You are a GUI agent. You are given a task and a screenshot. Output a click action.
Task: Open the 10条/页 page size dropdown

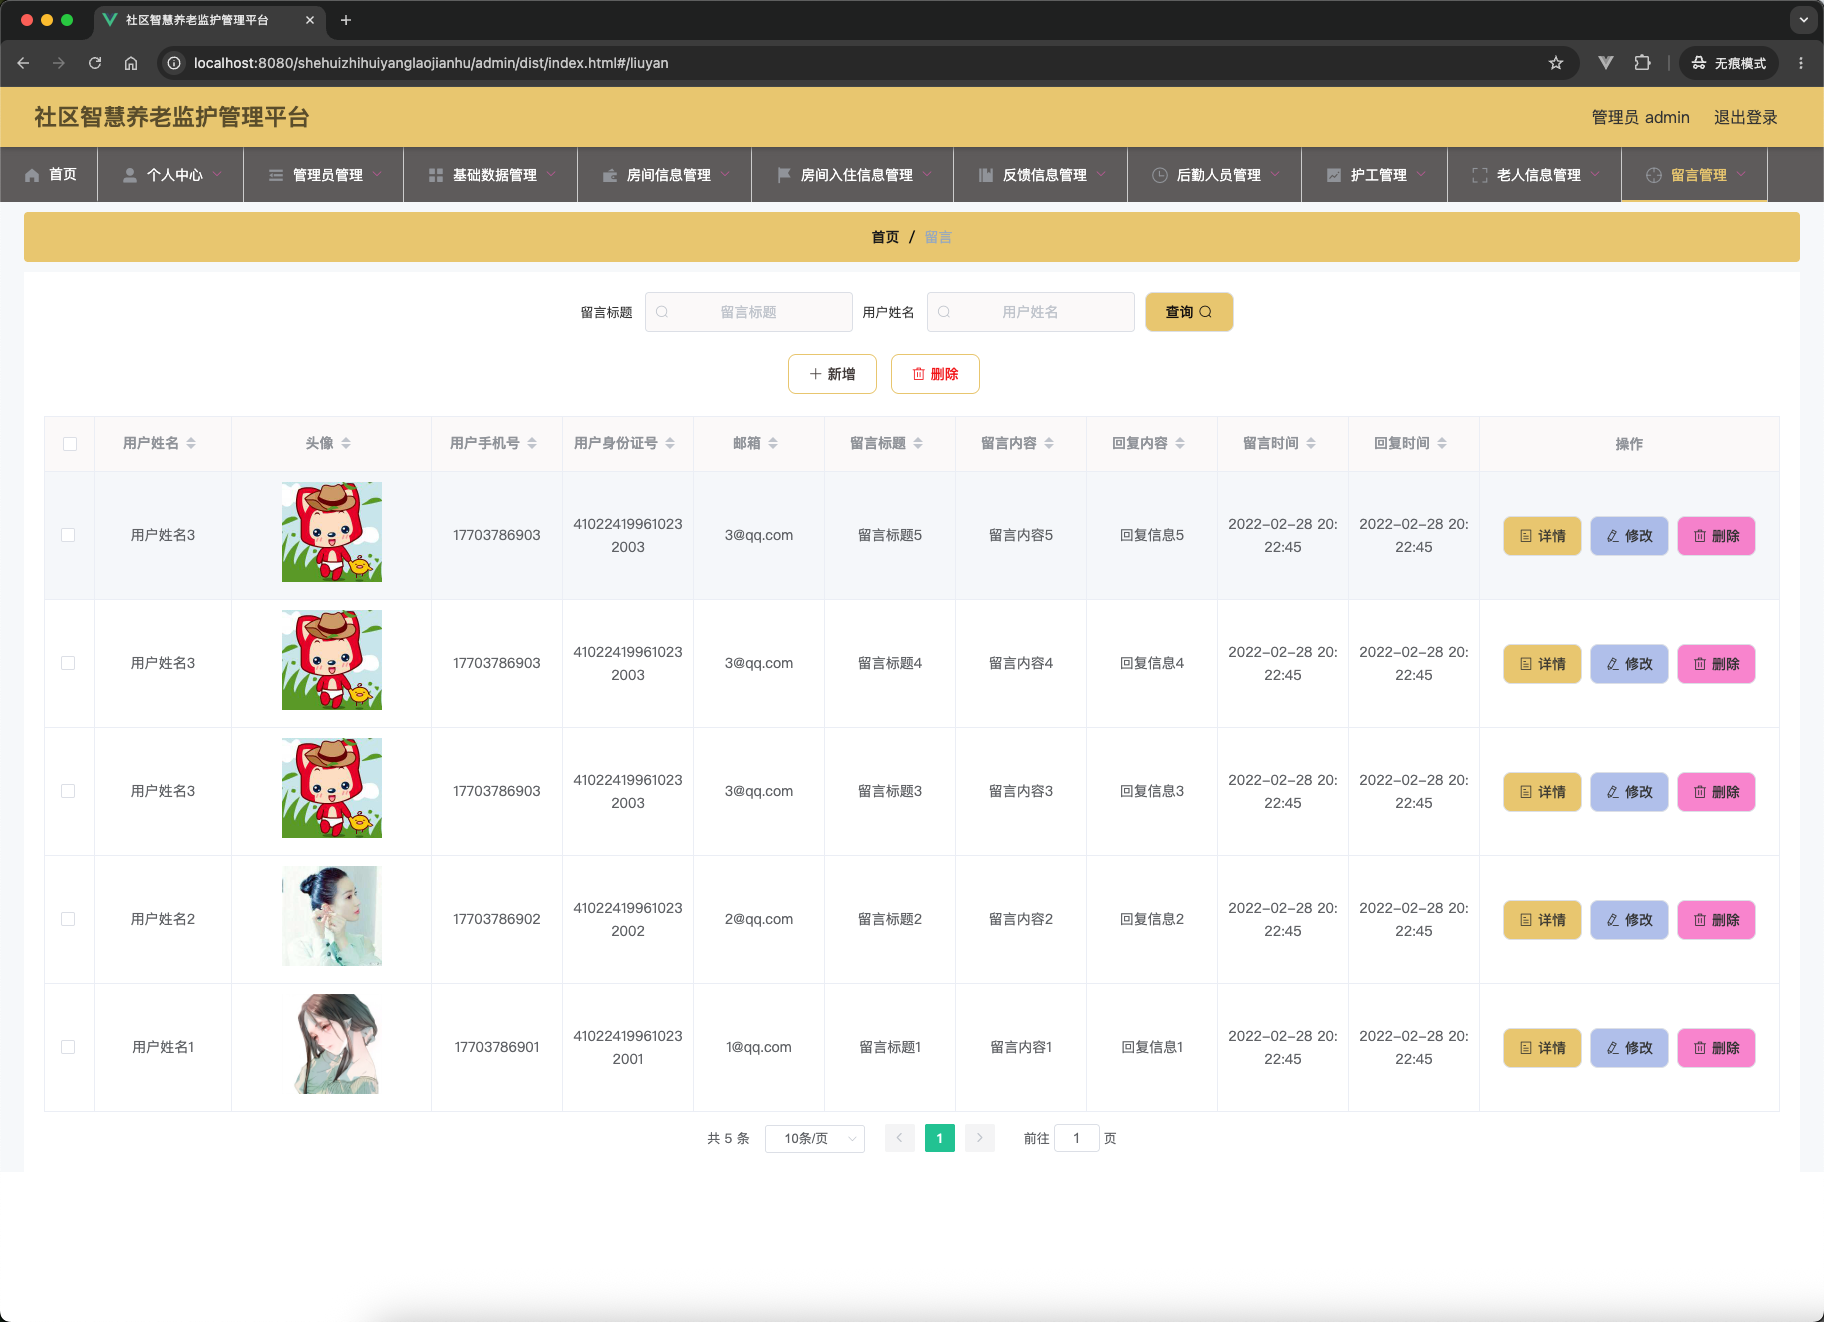[815, 1138]
